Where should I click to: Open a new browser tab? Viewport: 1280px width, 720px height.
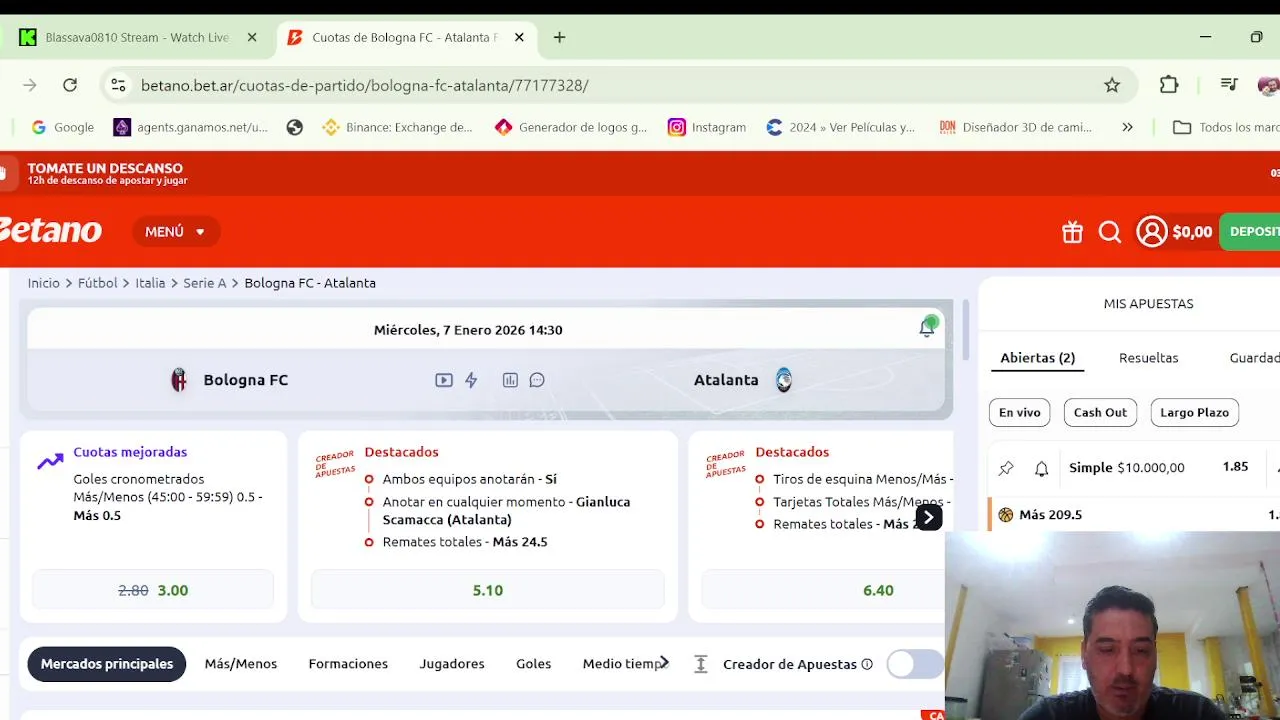[x=559, y=37]
